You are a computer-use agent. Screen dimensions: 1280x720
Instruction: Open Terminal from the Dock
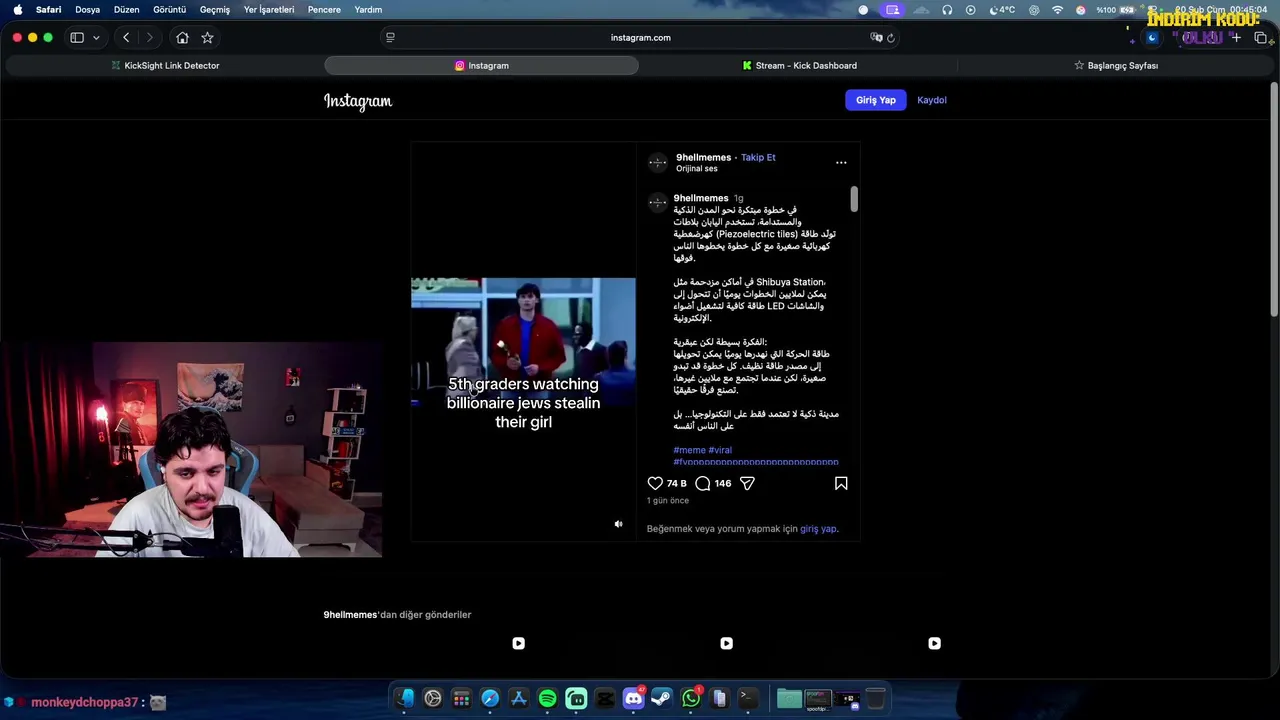[x=748, y=699]
